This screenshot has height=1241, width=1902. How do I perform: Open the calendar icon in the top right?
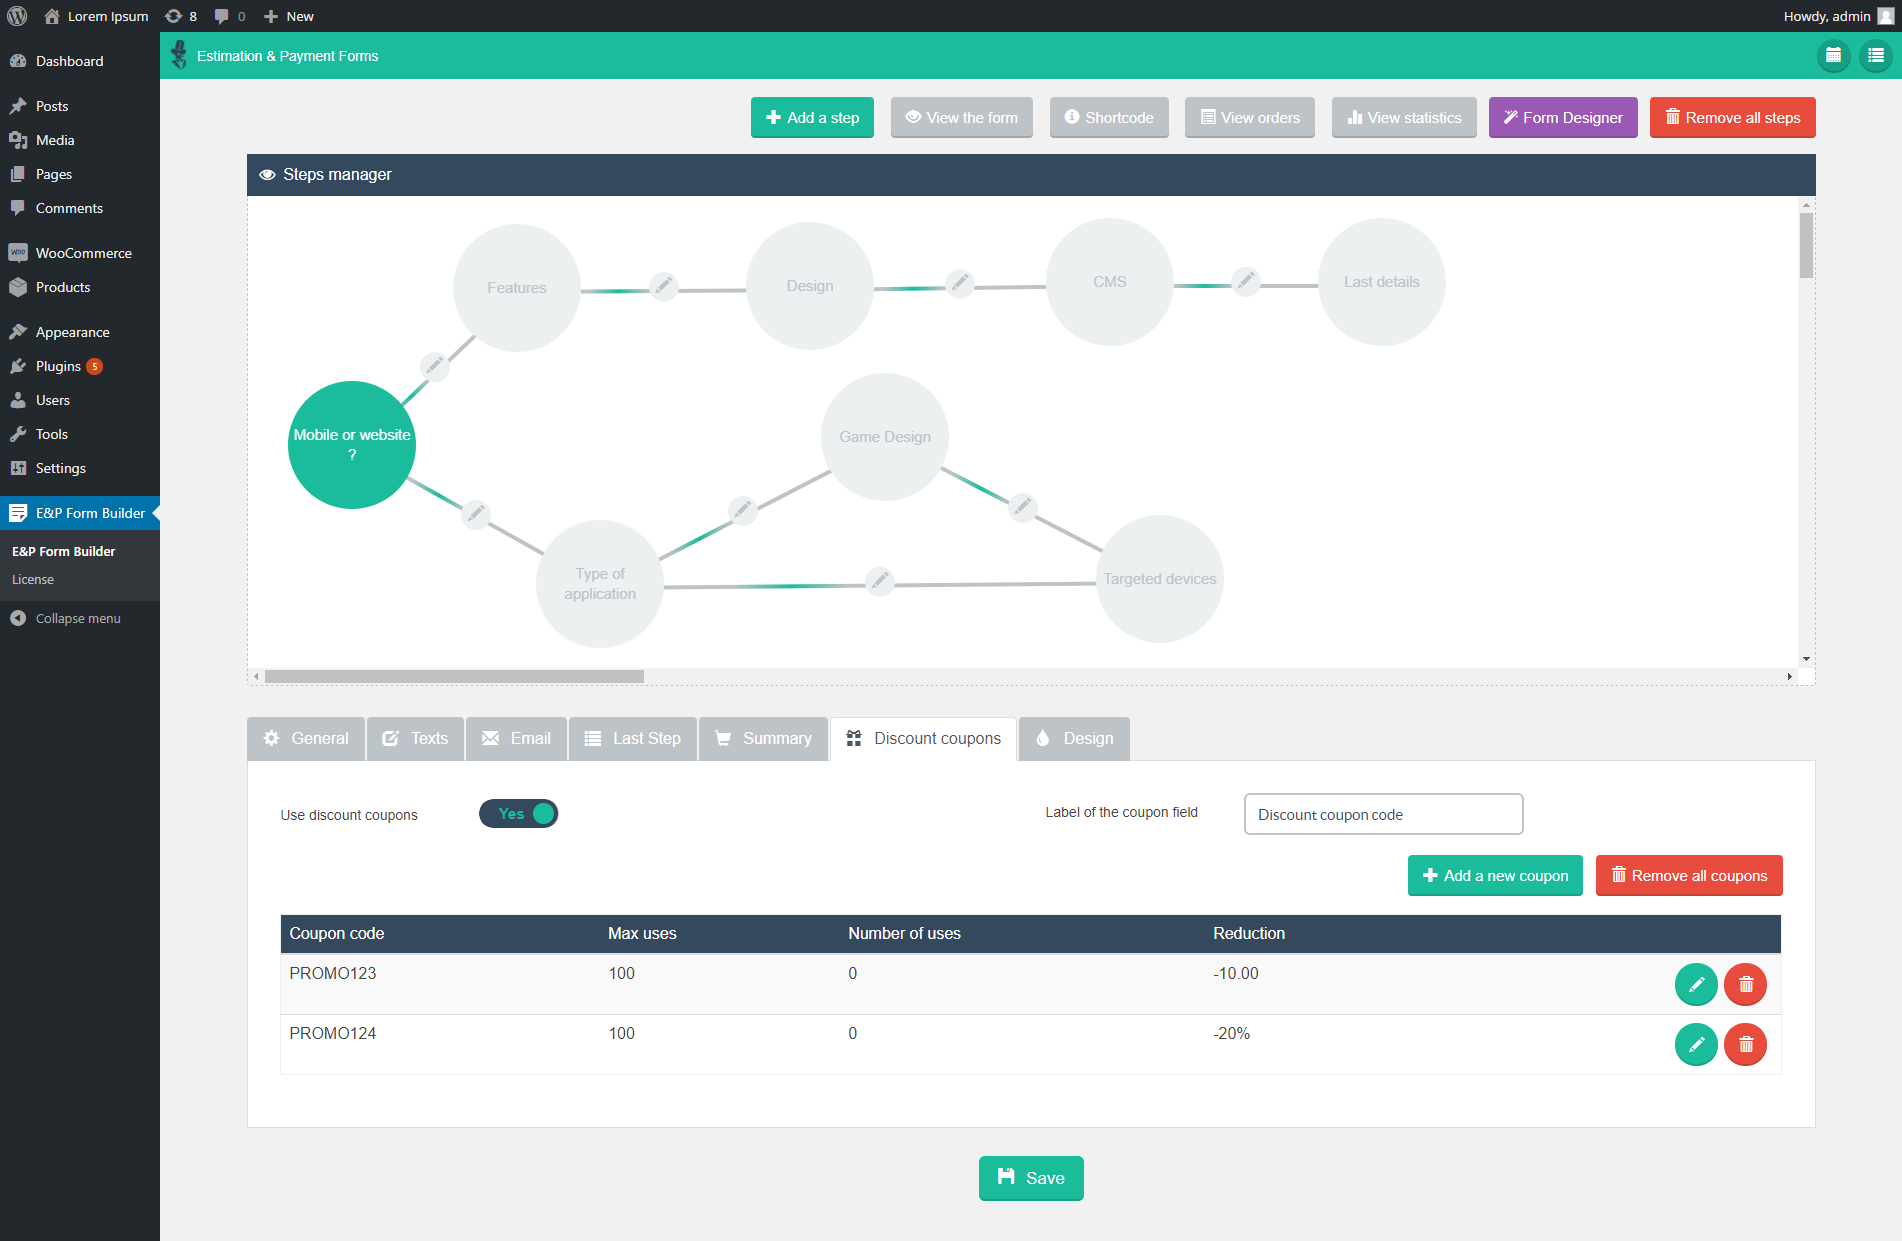pos(1833,56)
